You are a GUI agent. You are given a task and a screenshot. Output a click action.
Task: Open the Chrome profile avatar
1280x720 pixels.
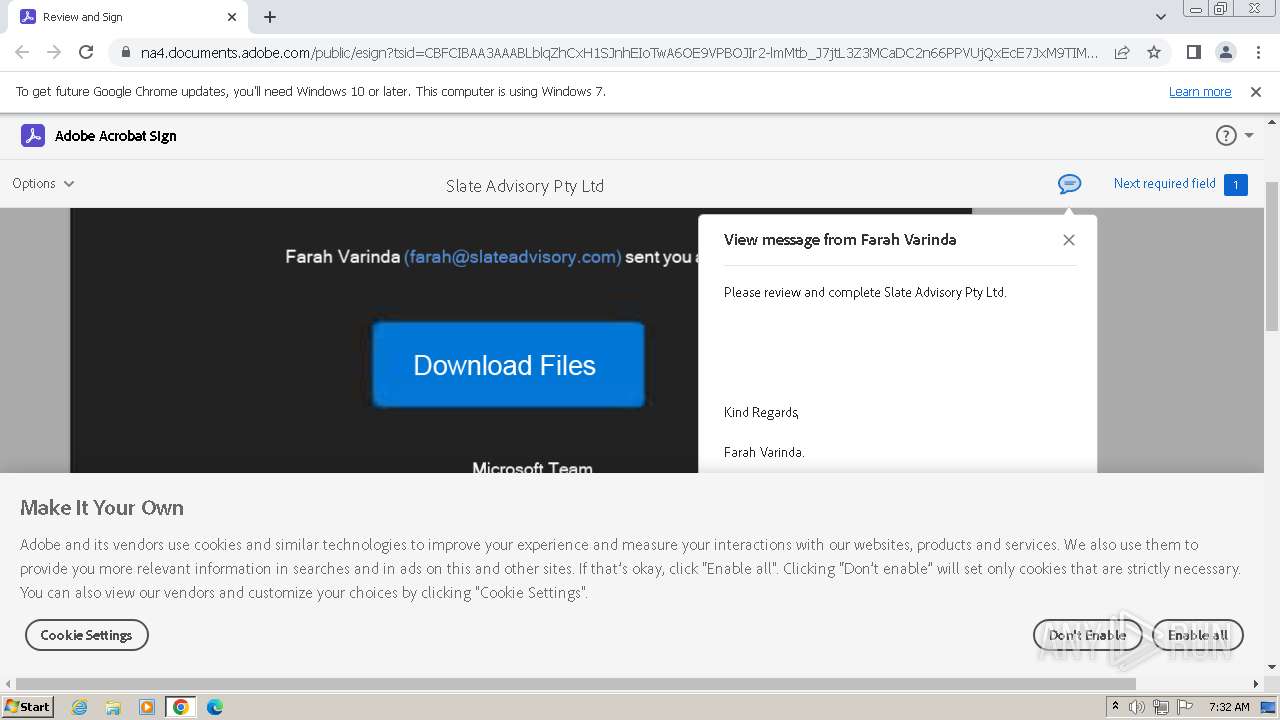click(x=1225, y=52)
